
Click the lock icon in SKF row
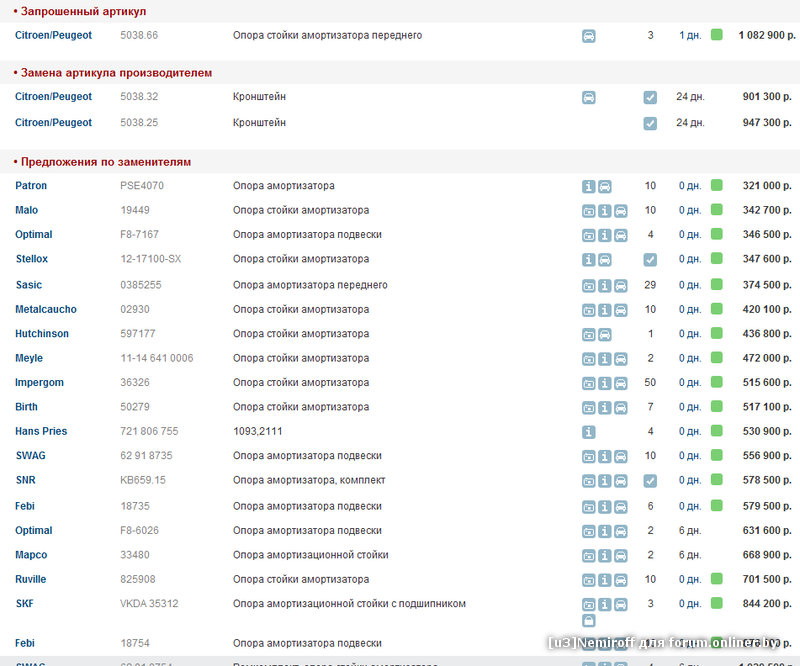coord(589,621)
